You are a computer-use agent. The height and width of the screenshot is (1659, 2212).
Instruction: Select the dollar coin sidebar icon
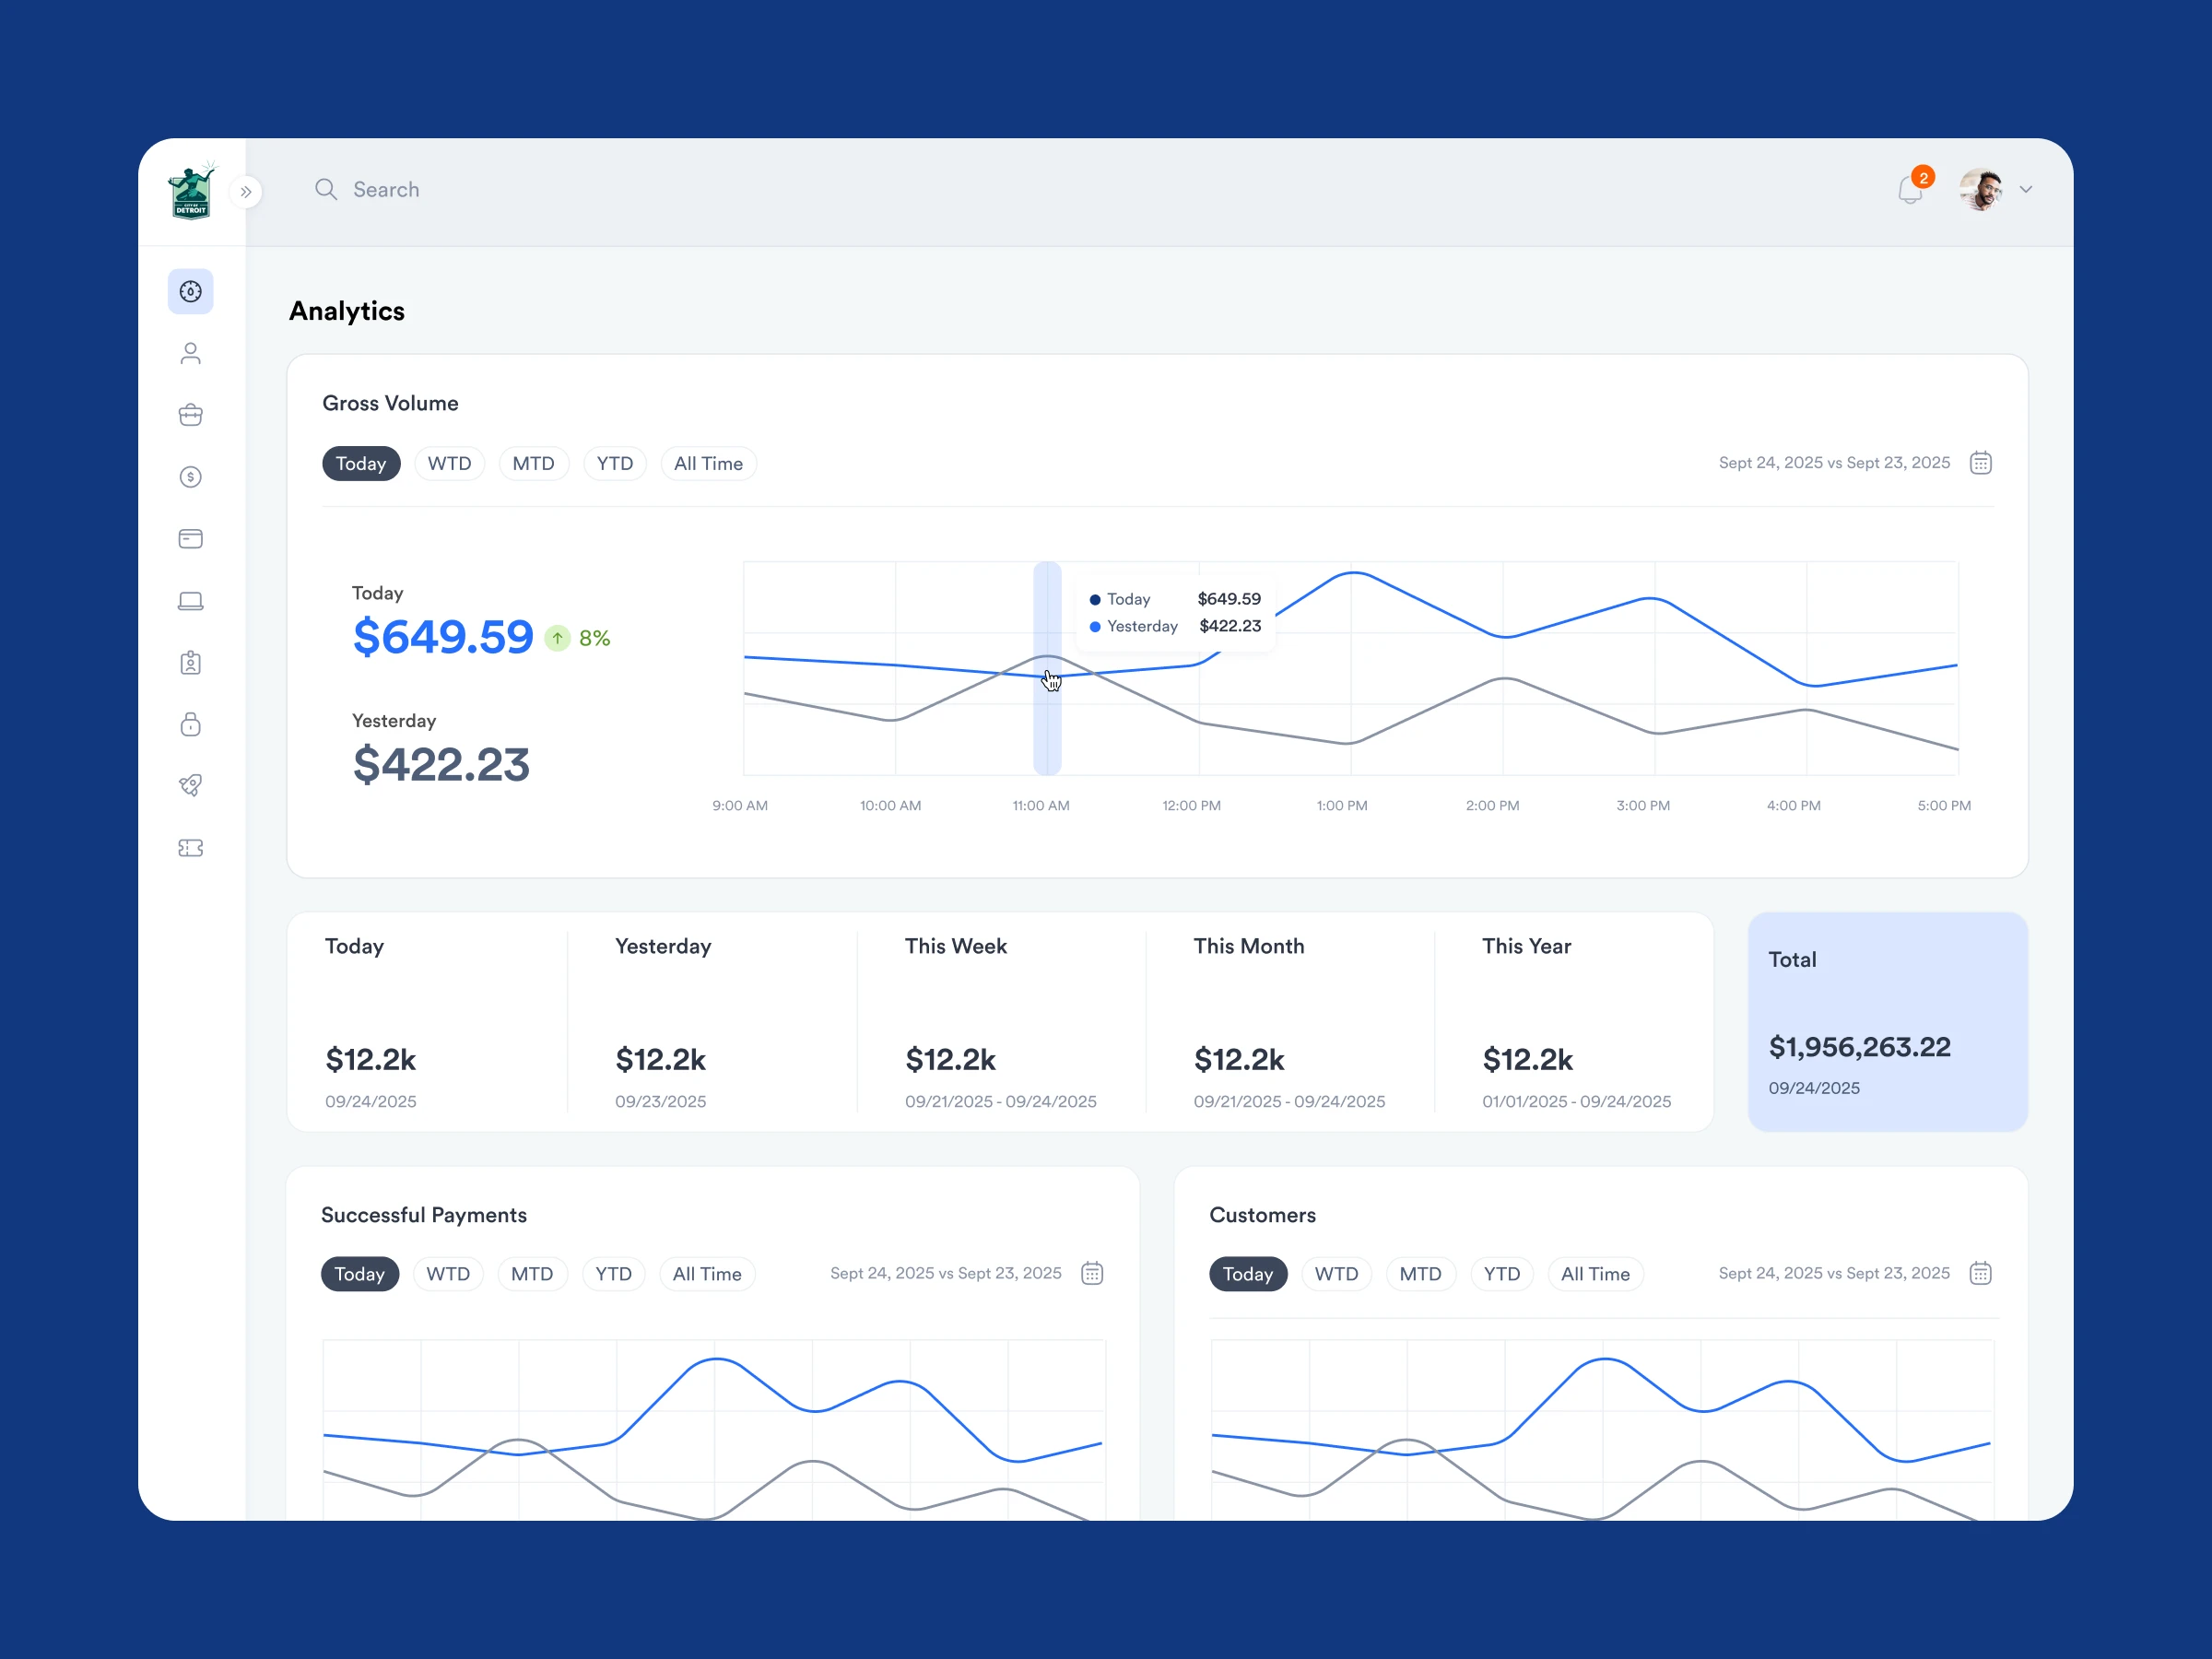(x=190, y=477)
